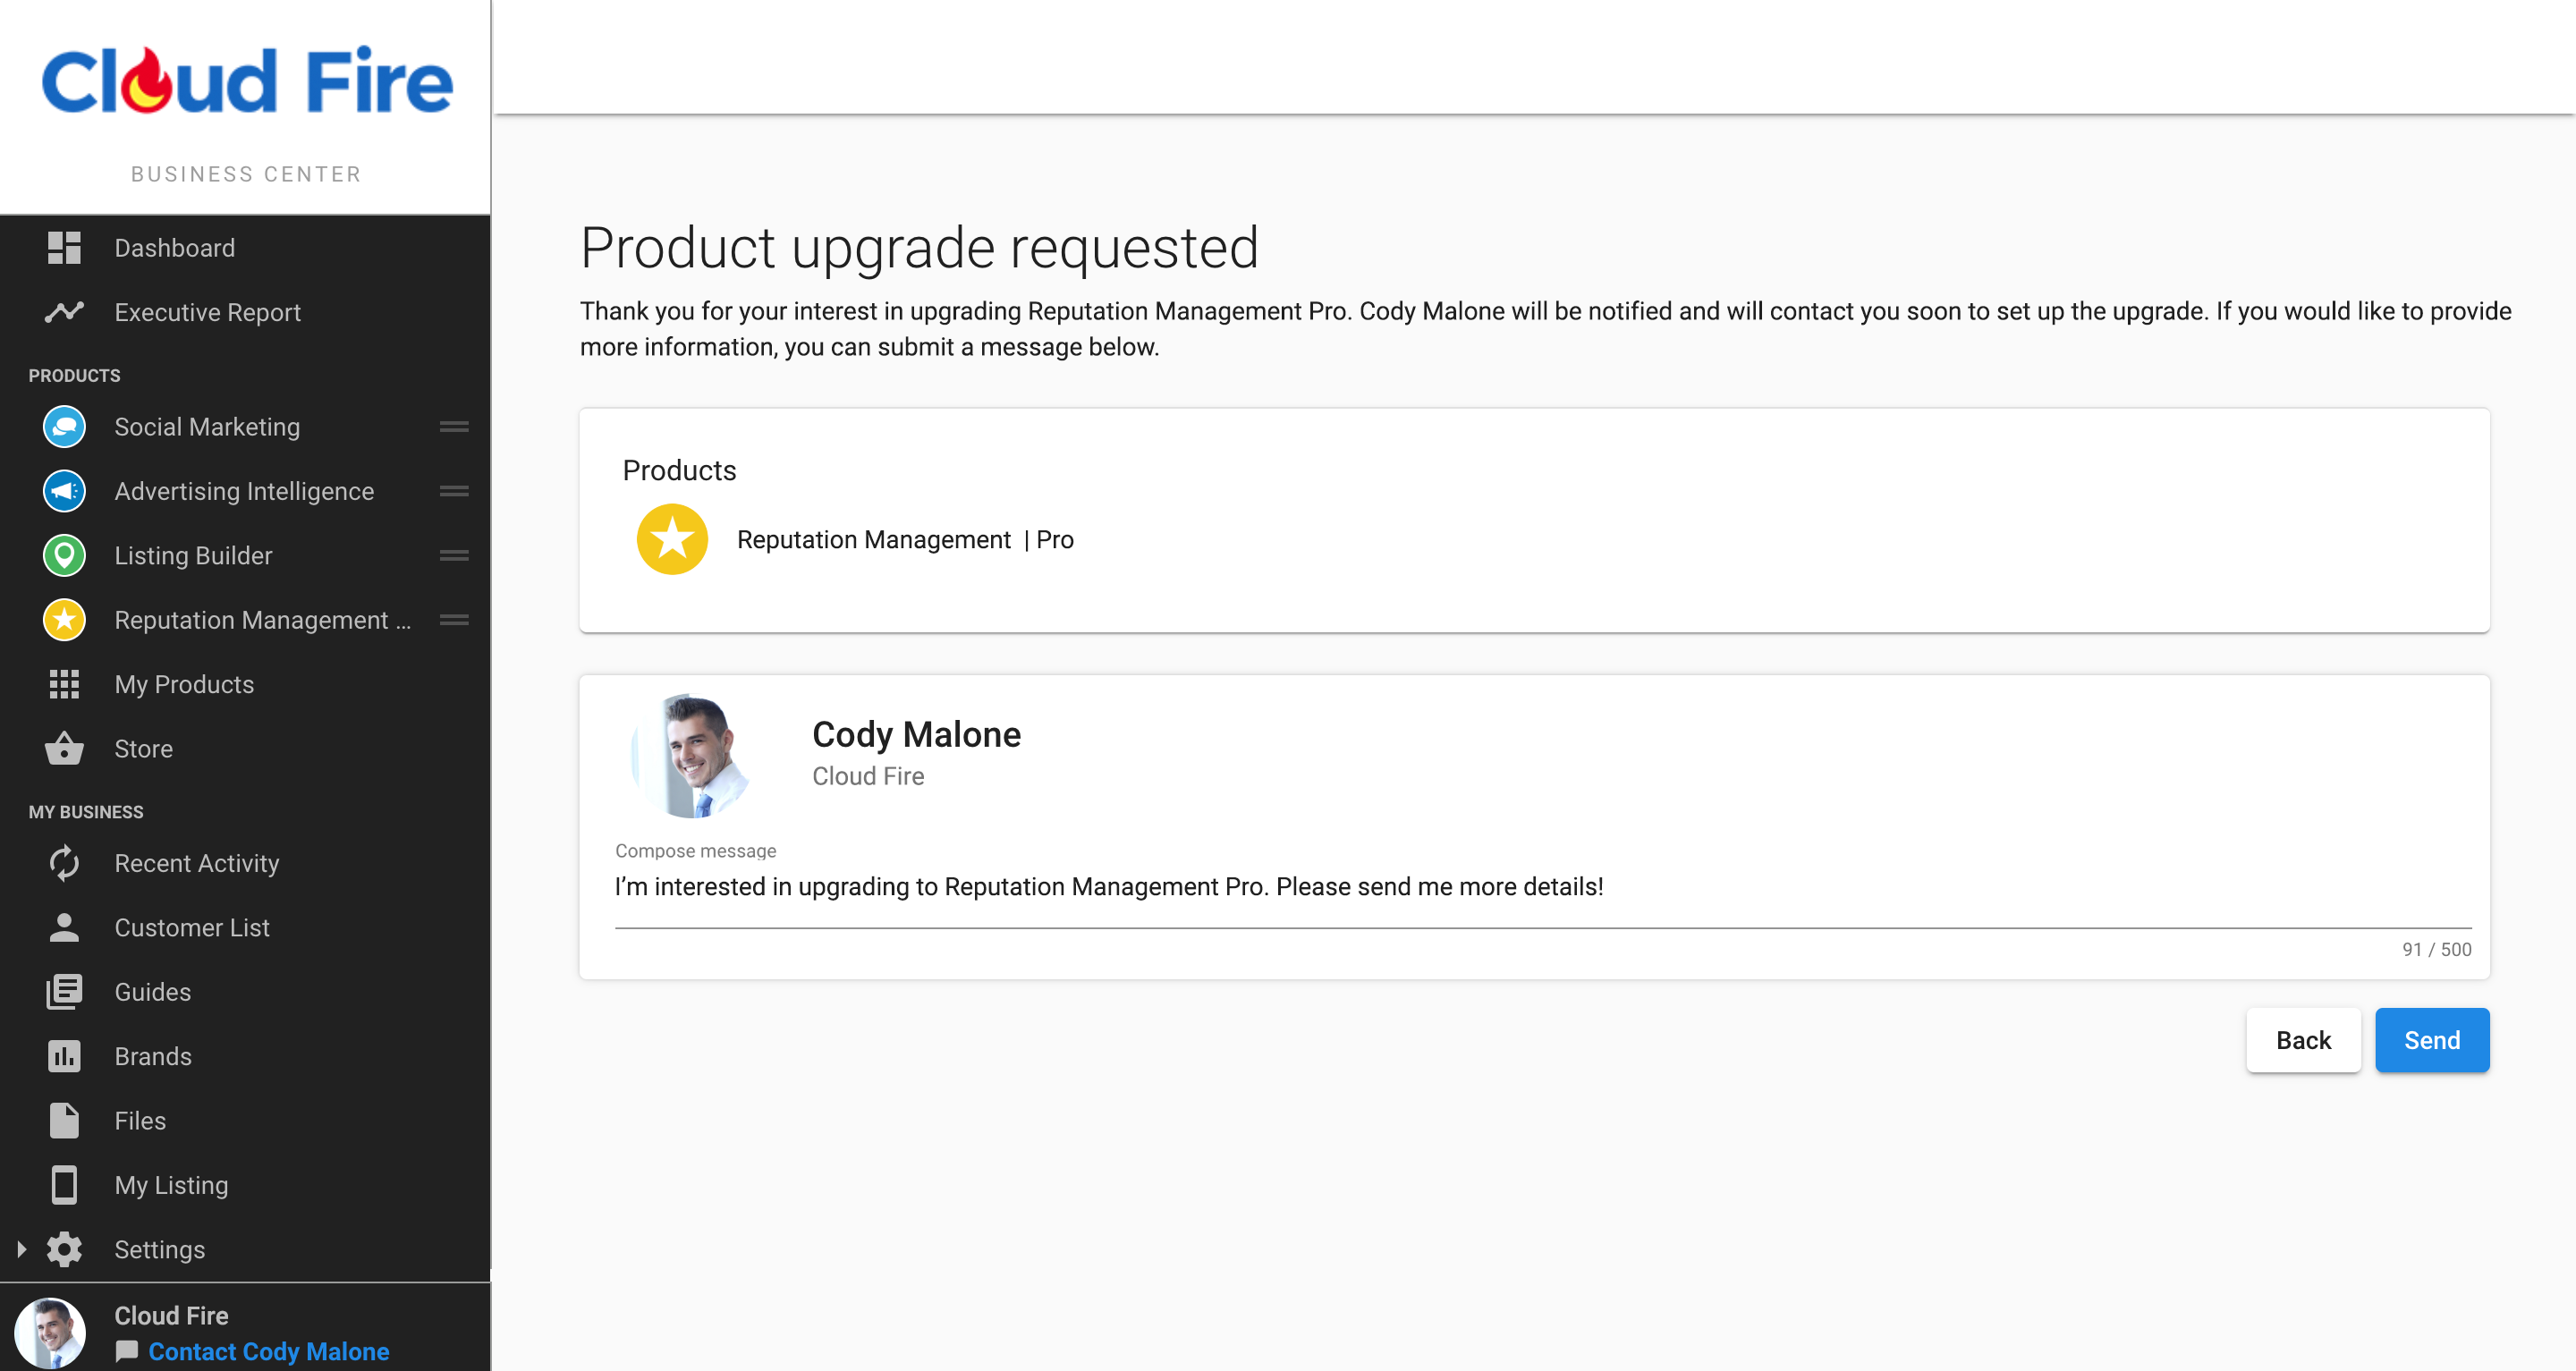Viewport: 2576px width, 1371px height.
Task: Click the MY BUSINESS section header in sidebar
Action: click(86, 812)
